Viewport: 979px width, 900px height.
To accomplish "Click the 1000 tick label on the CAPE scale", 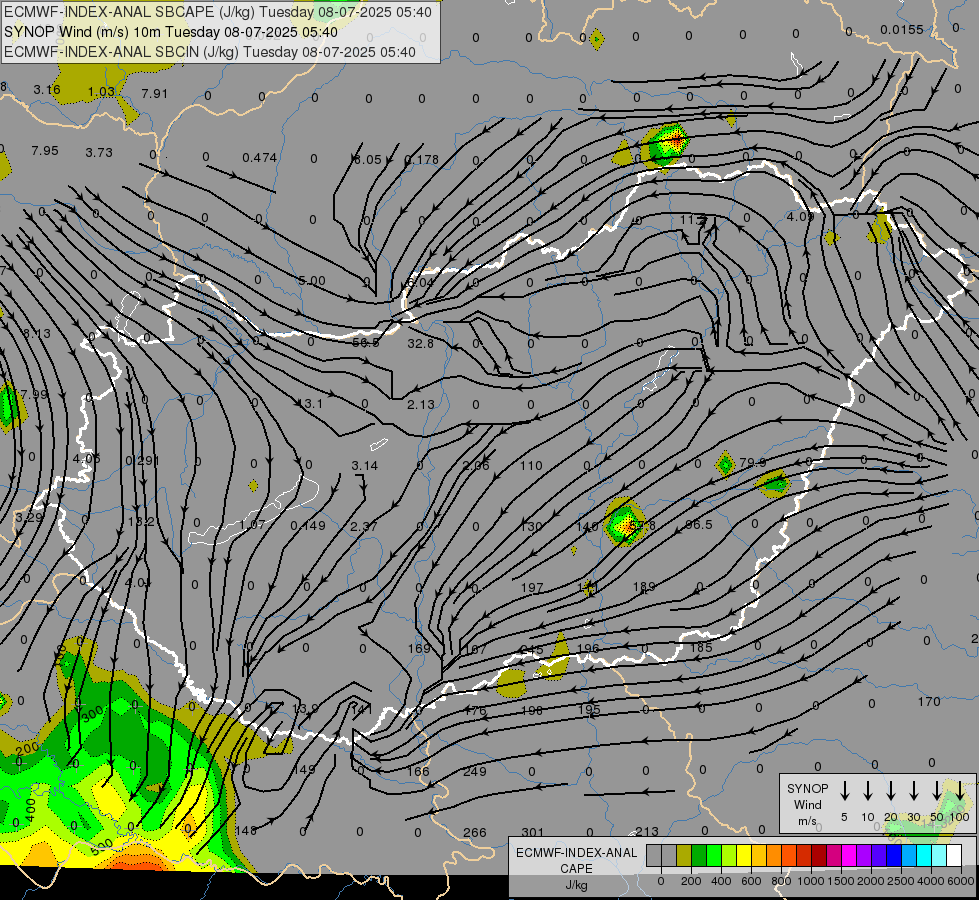I will [810, 881].
